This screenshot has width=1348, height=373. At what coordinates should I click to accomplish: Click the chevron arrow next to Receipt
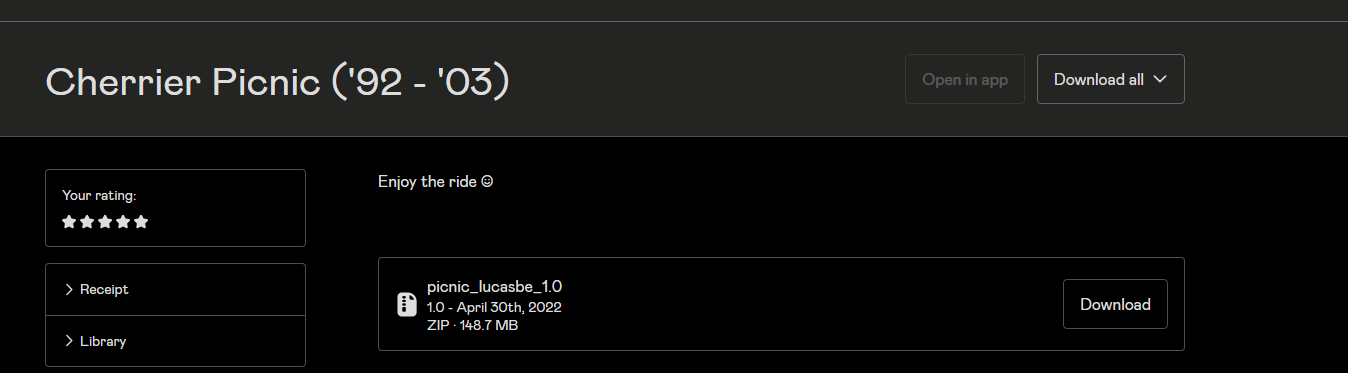pyautogui.click(x=69, y=289)
